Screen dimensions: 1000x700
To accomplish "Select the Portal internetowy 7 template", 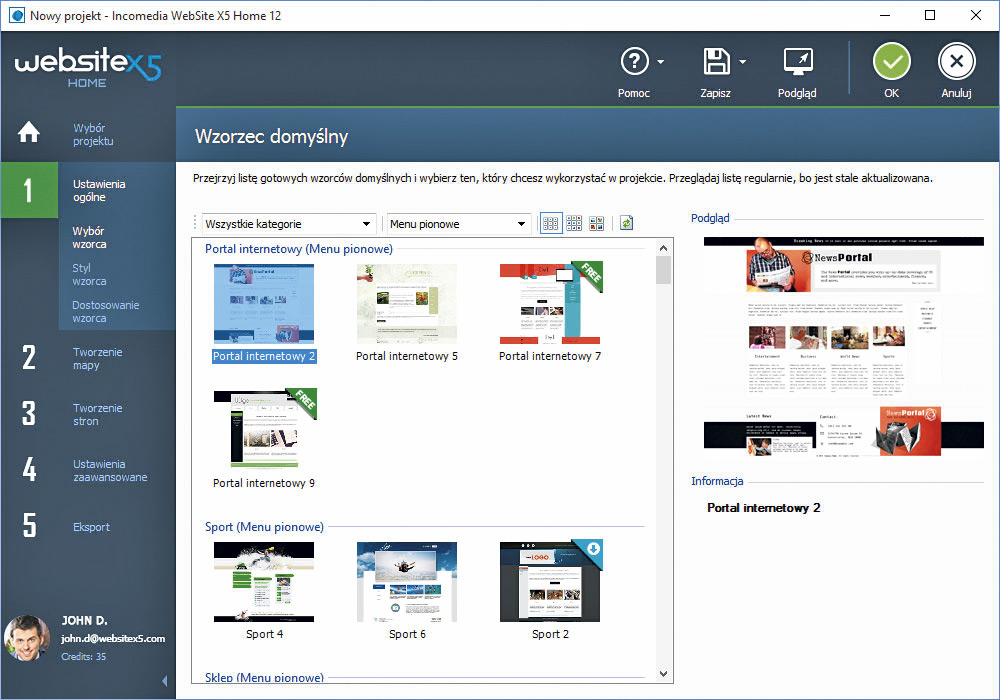I will (550, 305).
